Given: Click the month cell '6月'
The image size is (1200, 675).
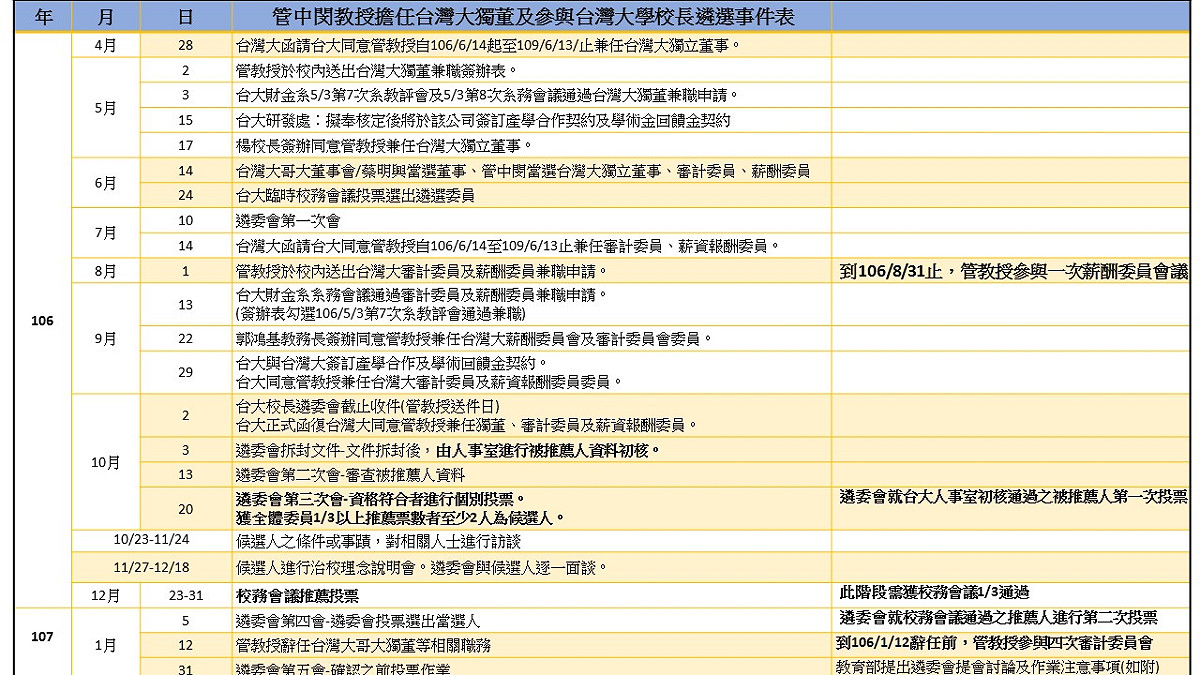Looking at the screenshot, I should click(x=106, y=183).
